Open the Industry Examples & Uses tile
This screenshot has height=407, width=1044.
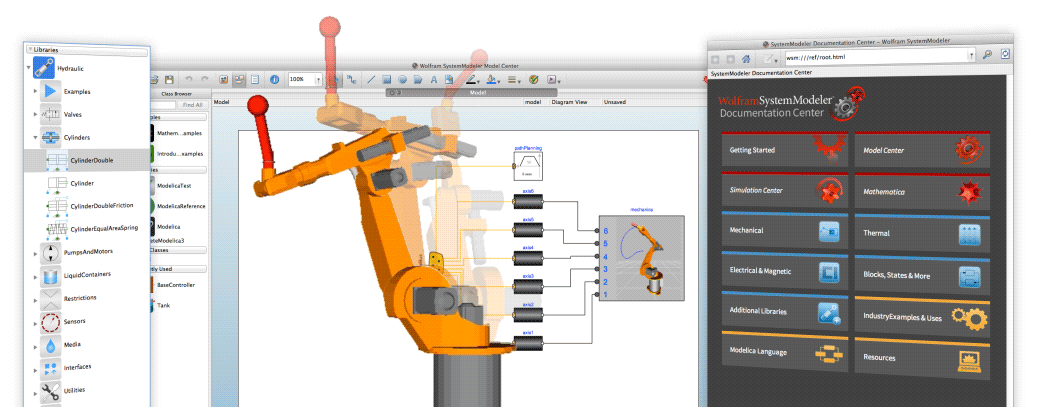click(922, 317)
